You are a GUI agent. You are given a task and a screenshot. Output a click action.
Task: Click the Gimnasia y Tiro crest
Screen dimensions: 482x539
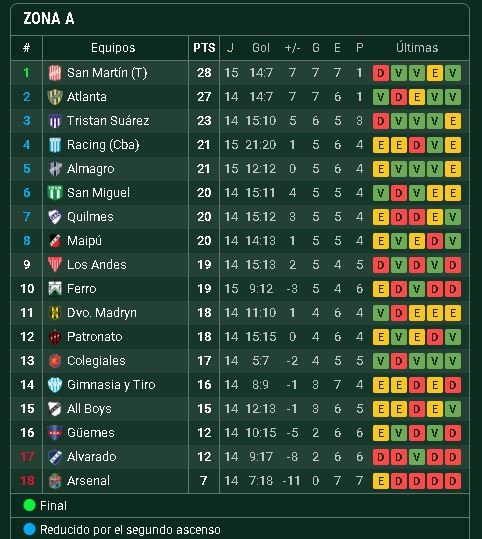[55, 385]
